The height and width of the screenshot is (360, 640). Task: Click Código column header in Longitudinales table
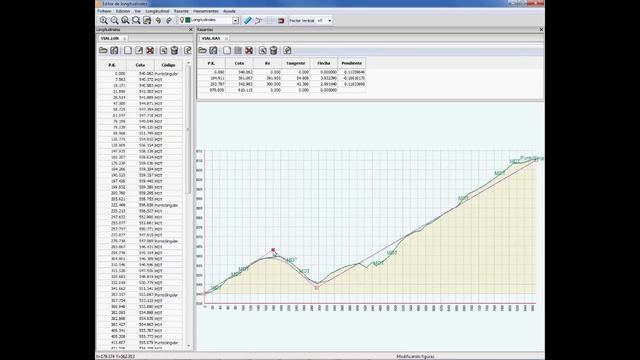point(168,65)
